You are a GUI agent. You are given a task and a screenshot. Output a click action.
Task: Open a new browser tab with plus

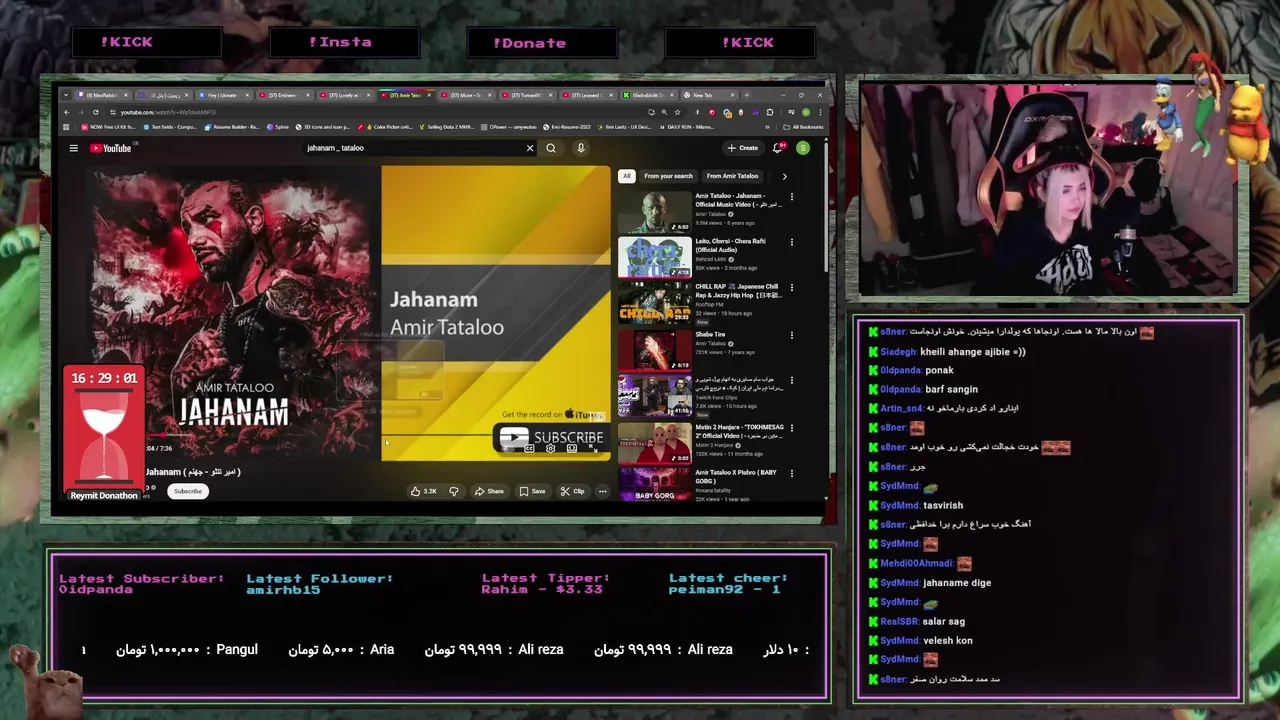tap(747, 95)
